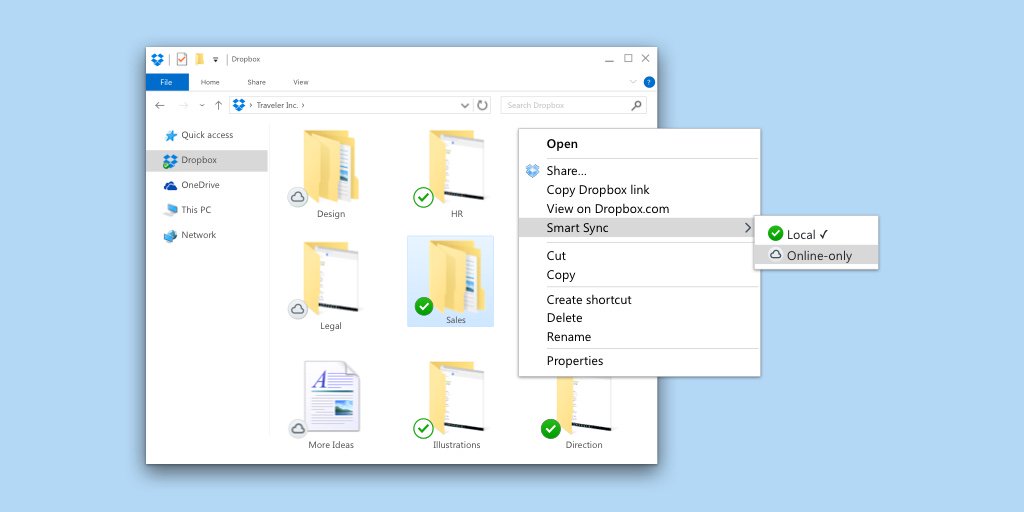Choose Properties from the context menu
Screen dimensions: 1024x512
[x=639, y=361]
